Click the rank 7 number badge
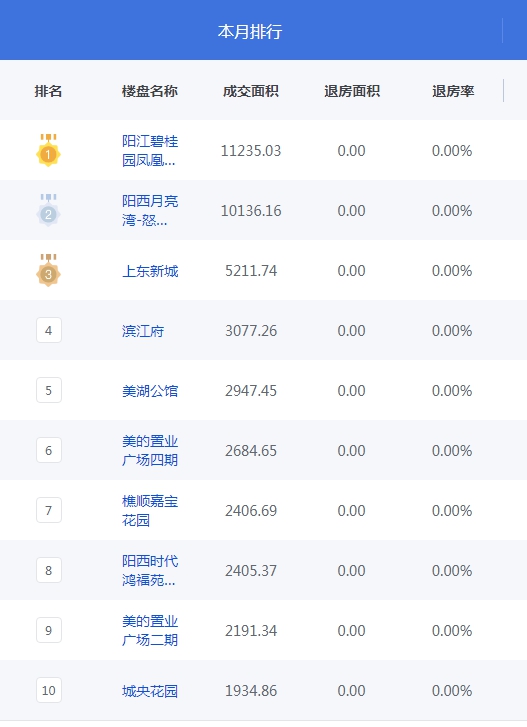Viewport: 527px width, 727px height. pyautogui.click(x=49, y=510)
